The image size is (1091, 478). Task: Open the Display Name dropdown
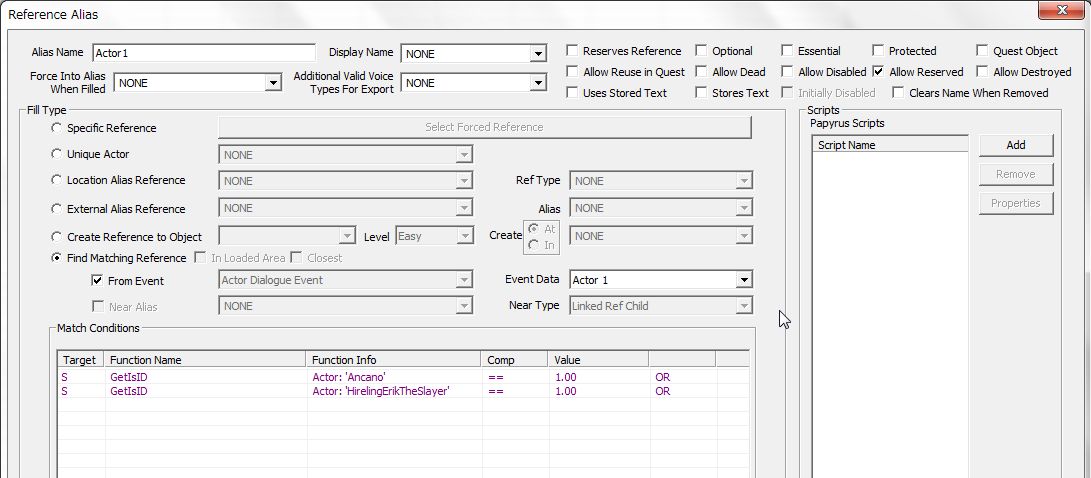[x=538, y=54]
